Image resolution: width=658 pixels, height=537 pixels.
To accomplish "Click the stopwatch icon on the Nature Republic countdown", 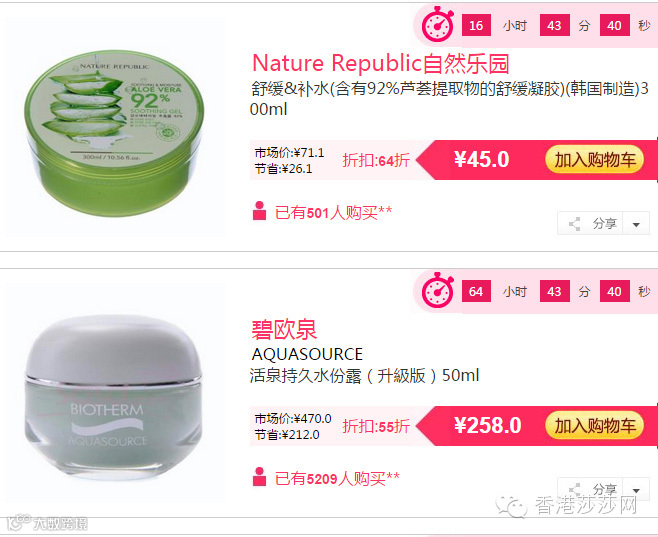I will coord(438,24).
